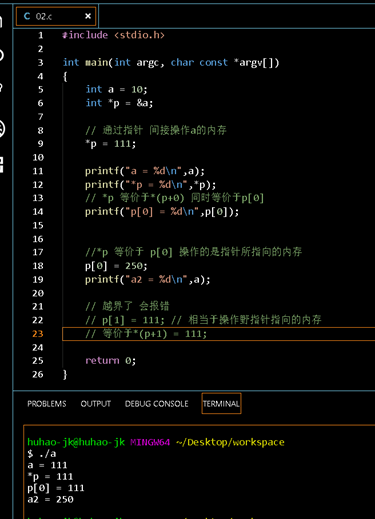Click printf("*p = %d\n",*p) statement
The image size is (375, 519).
150,185
